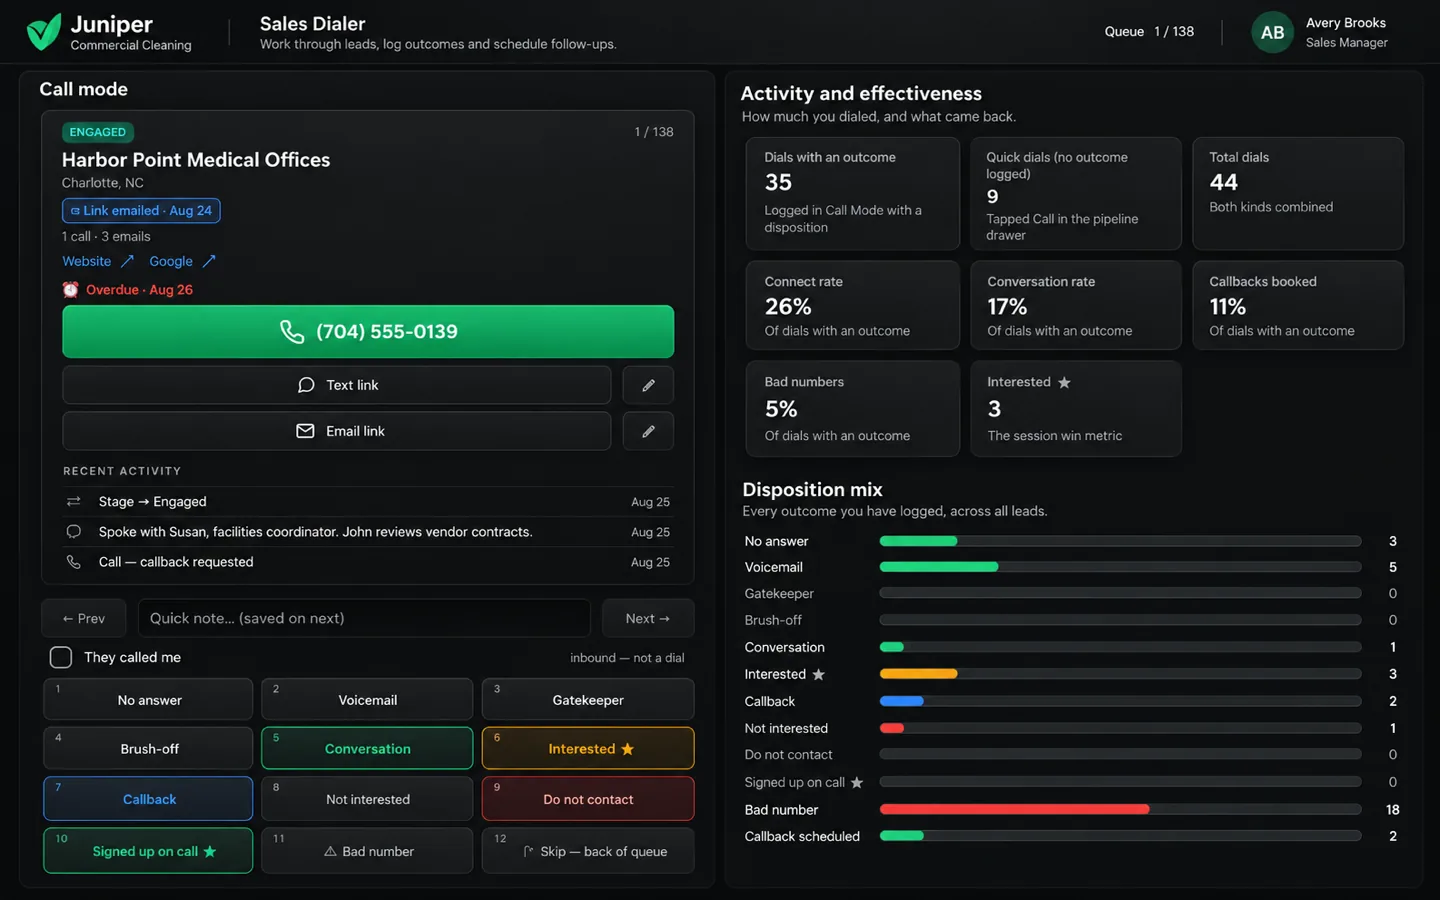
Task: Edit the Email link message pencil
Action: [648, 431]
